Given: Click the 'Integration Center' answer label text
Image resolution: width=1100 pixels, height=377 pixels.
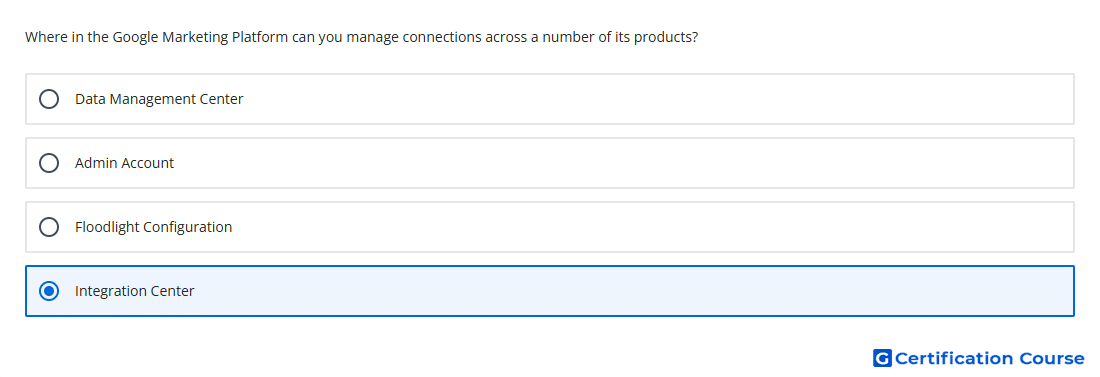Looking at the screenshot, I should [135, 291].
